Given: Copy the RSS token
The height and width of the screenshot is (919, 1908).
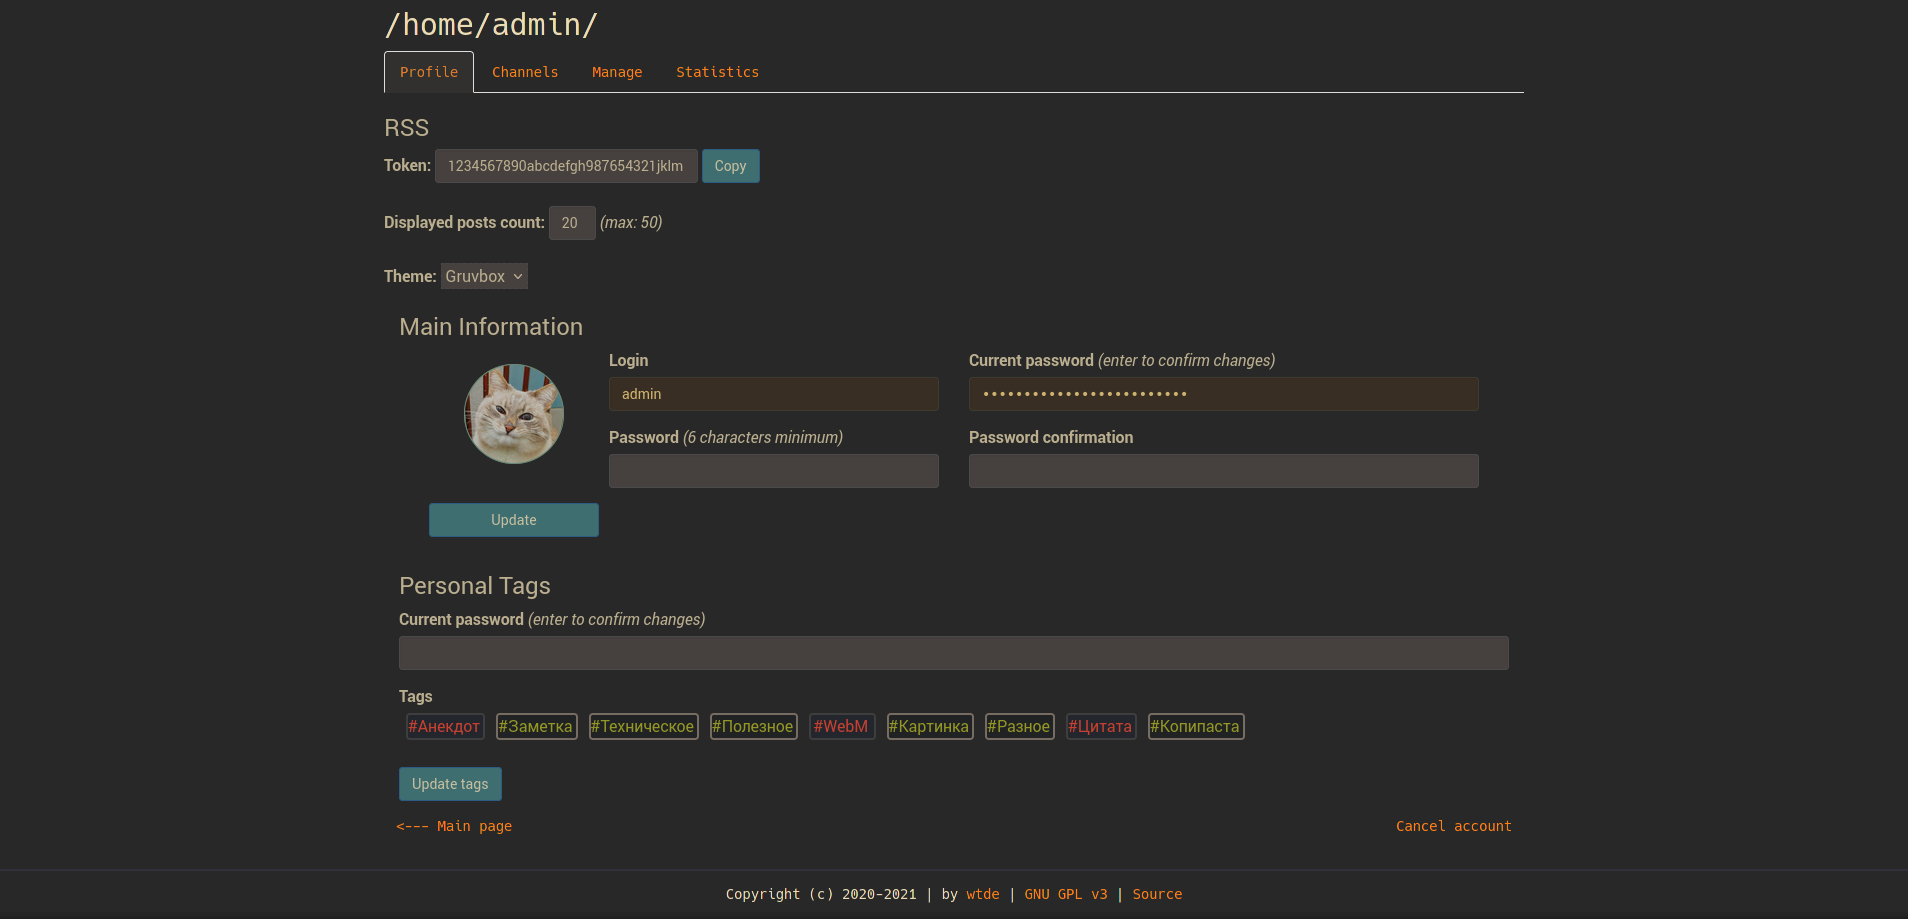Looking at the screenshot, I should pyautogui.click(x=730, y=166).
